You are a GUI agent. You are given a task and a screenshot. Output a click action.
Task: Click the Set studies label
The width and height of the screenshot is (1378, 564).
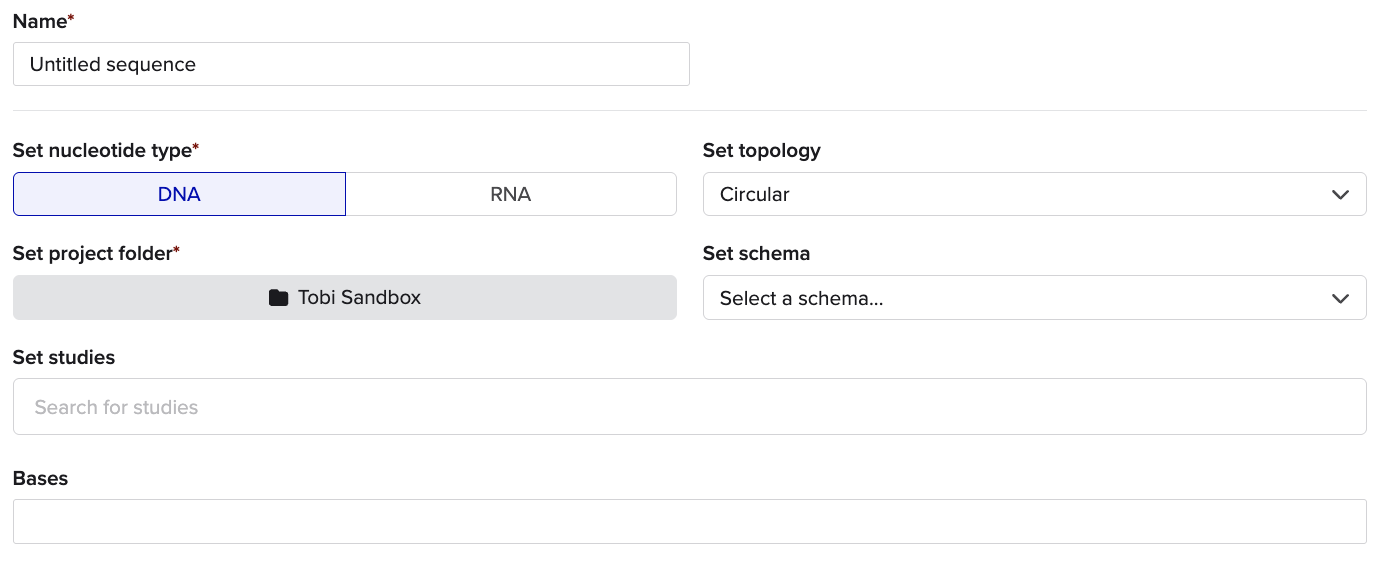click(x=64, y=358)
